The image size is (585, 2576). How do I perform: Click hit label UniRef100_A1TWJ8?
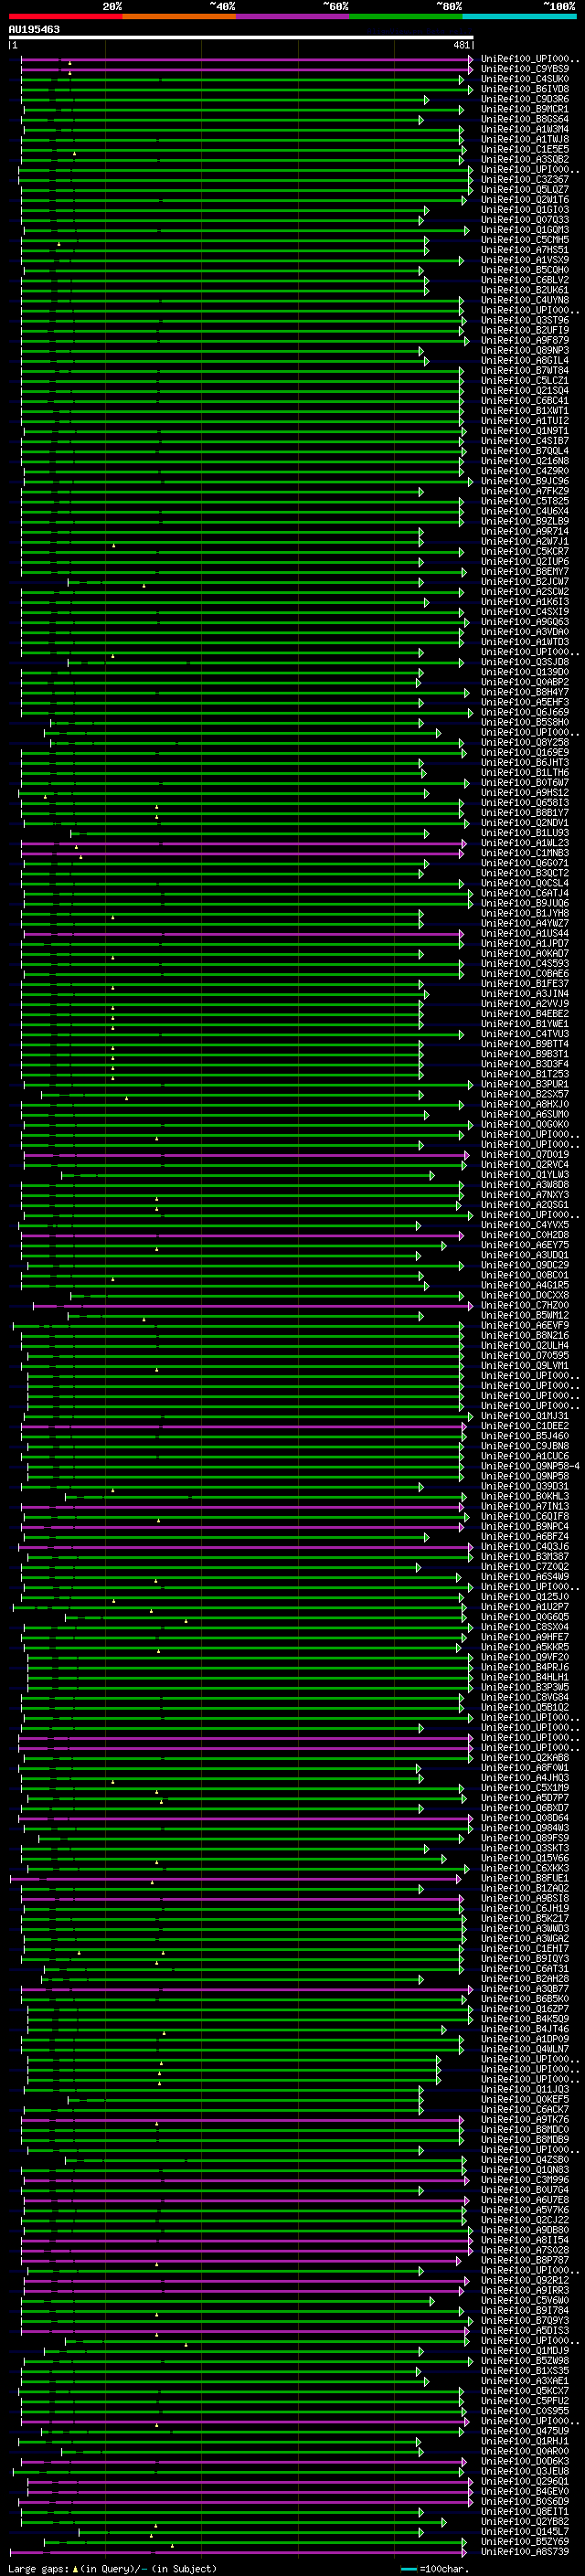click(x=525, y=139)
